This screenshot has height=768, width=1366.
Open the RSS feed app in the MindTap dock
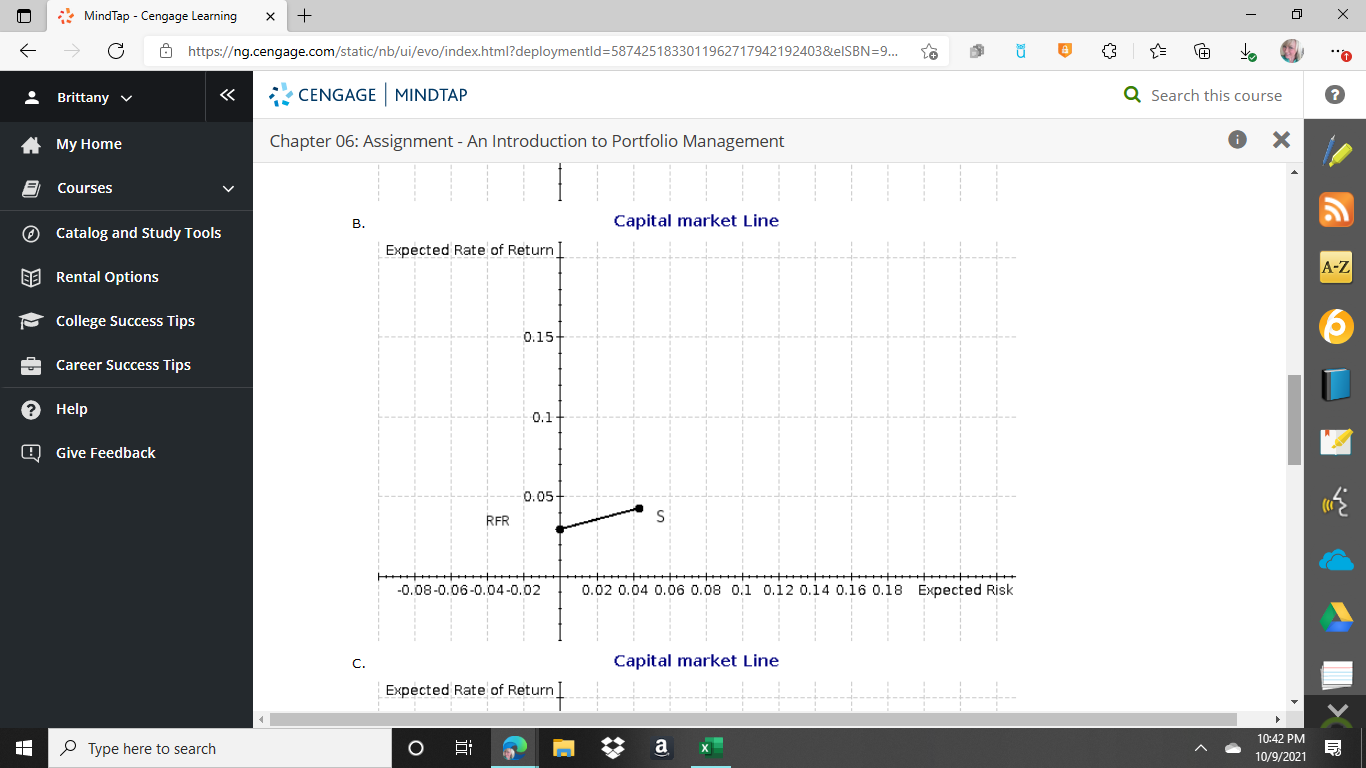pyautogui.click(x=1335, y=210)
